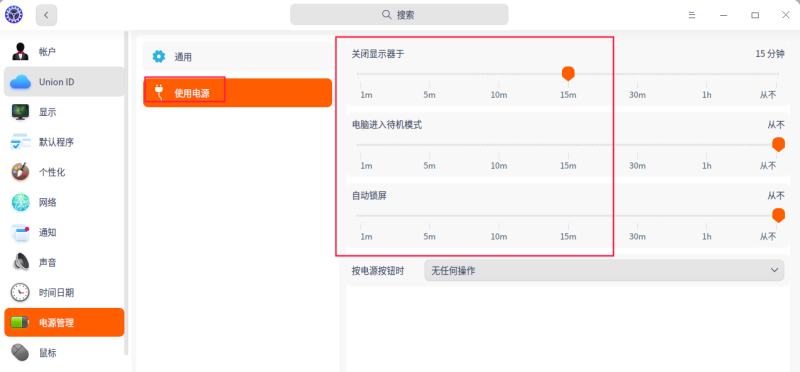This screenshot has height=372, width=800.
Task: Set 关闭显示器于 slider to 从不
Action: pyautogui.click(x=768, y=94)
